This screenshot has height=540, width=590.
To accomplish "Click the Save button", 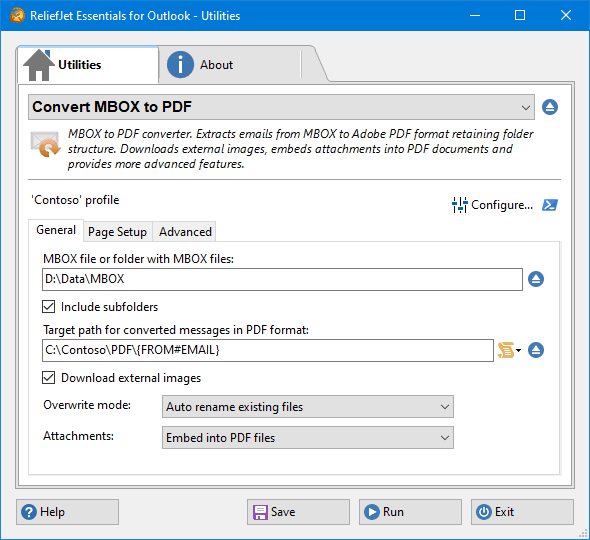I will click(298, 512).
